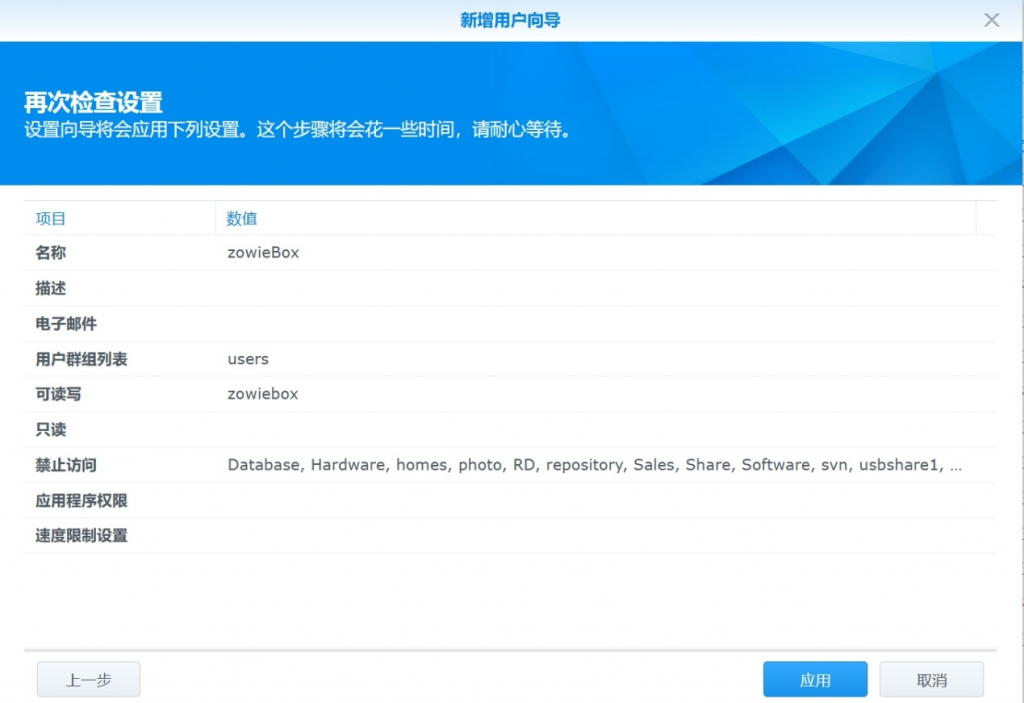The height and width of the screenshot is (703, 1024).
Task: Select the 用户群组列表 row label
Action: (81, 359)
